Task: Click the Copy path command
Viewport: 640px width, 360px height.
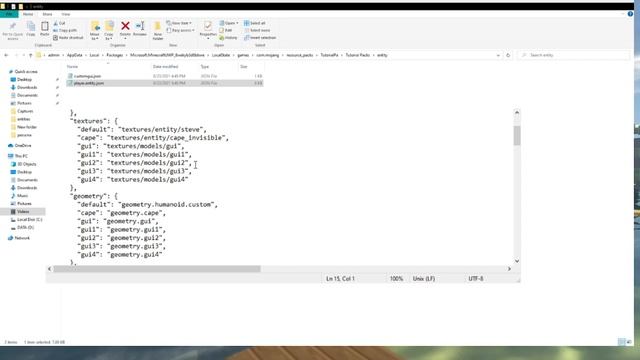Action: click(x=65, y=30)
